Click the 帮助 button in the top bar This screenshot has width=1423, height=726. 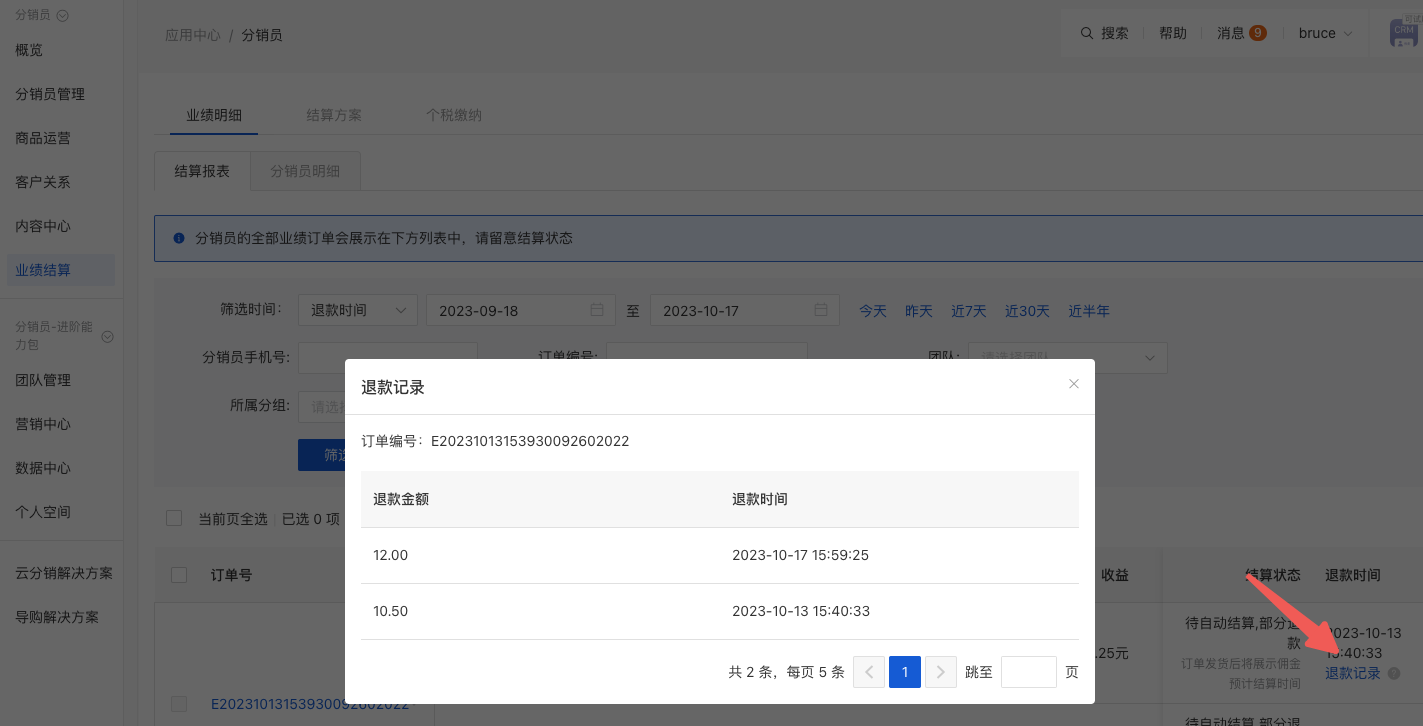pyautogui.click(x=1173, y=33)
